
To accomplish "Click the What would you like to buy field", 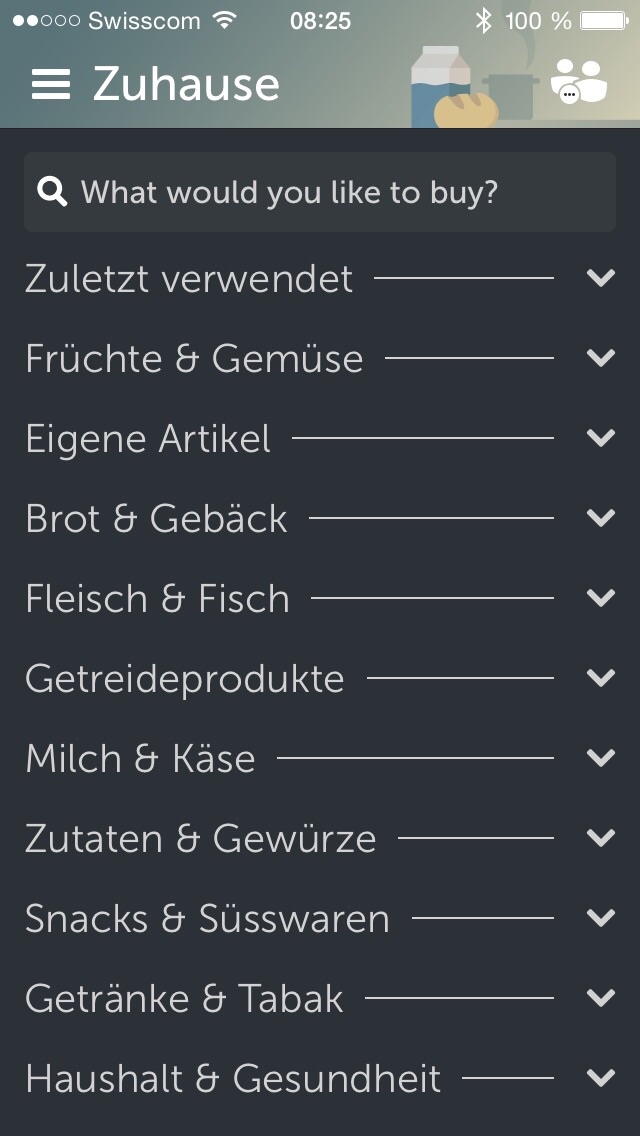I will coord(320,192).
